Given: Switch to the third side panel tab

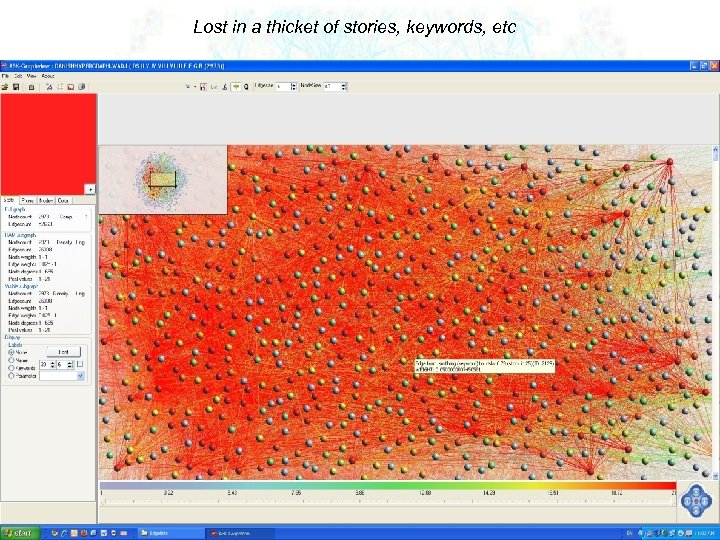Looking at the screenshot, I should pos(45,200).
